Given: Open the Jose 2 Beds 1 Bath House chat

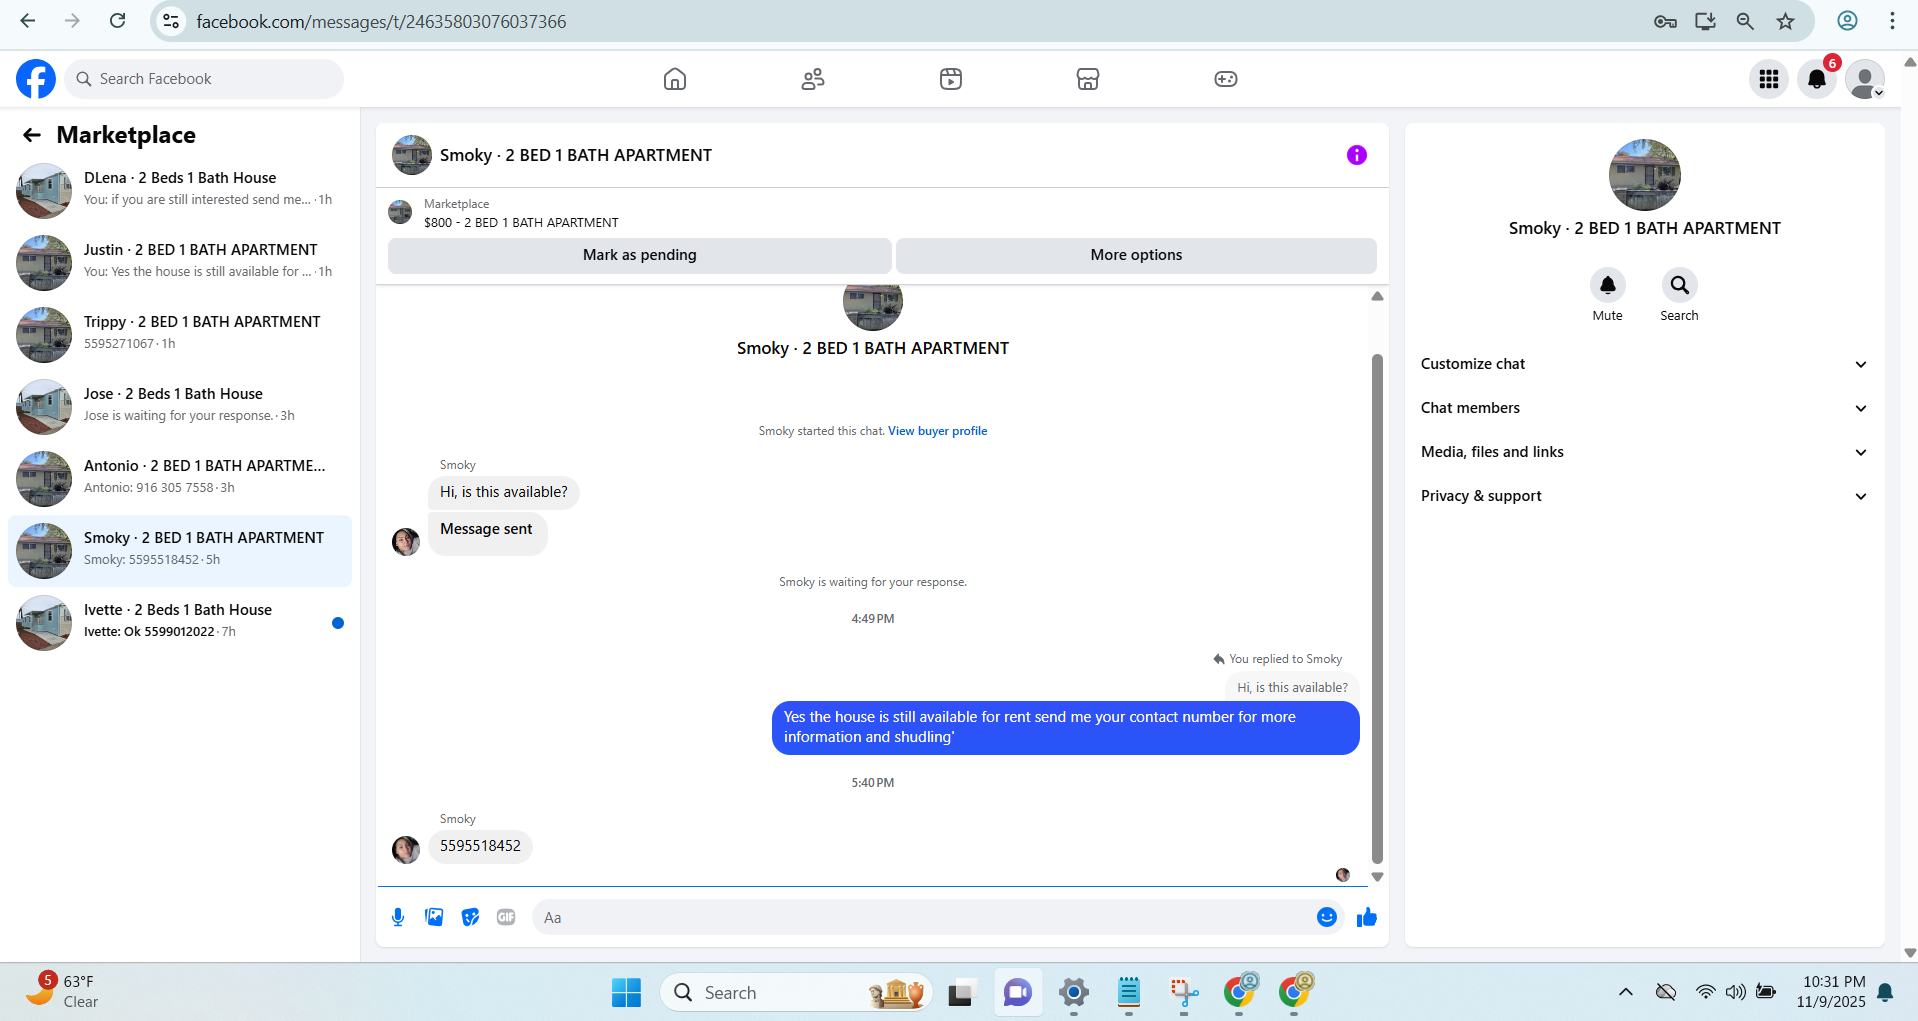Looking at the screenshot, I should click(180, 406).
